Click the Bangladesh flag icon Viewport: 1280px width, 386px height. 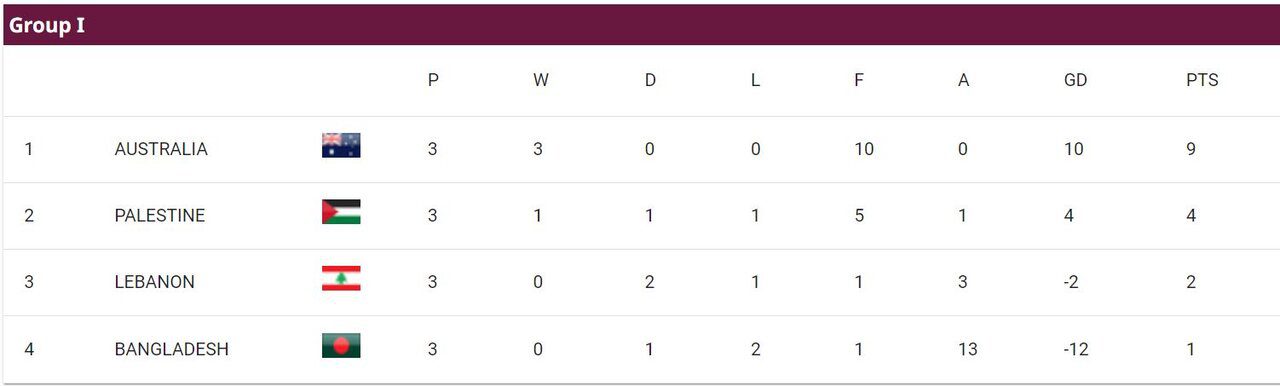(x=341, y=346)
